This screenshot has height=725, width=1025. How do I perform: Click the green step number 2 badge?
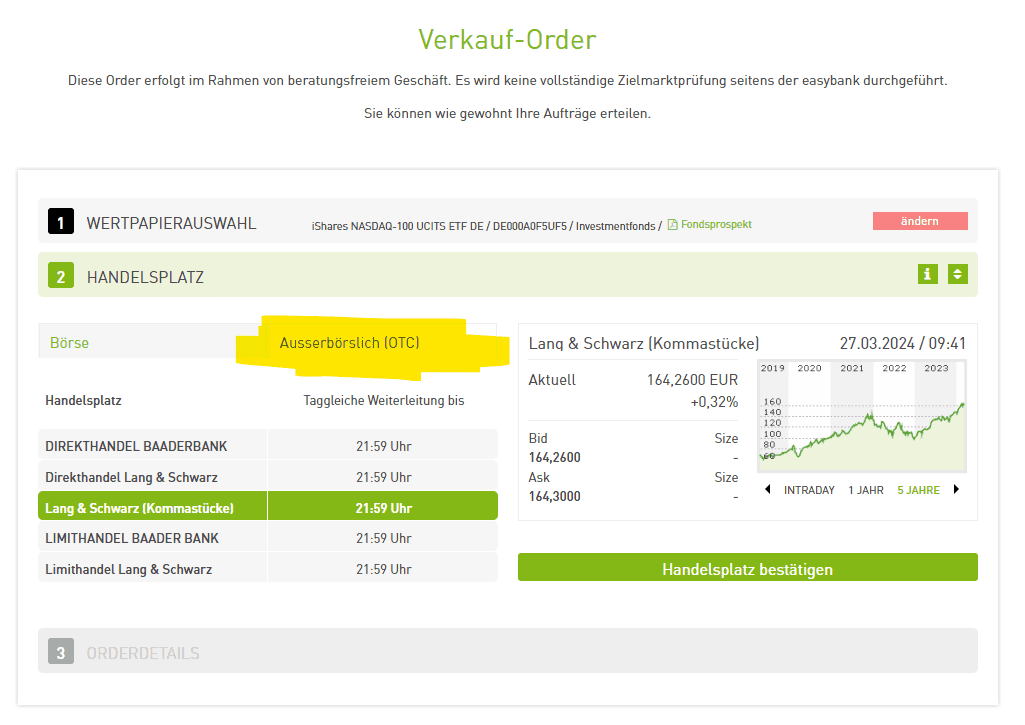[61, 275]
